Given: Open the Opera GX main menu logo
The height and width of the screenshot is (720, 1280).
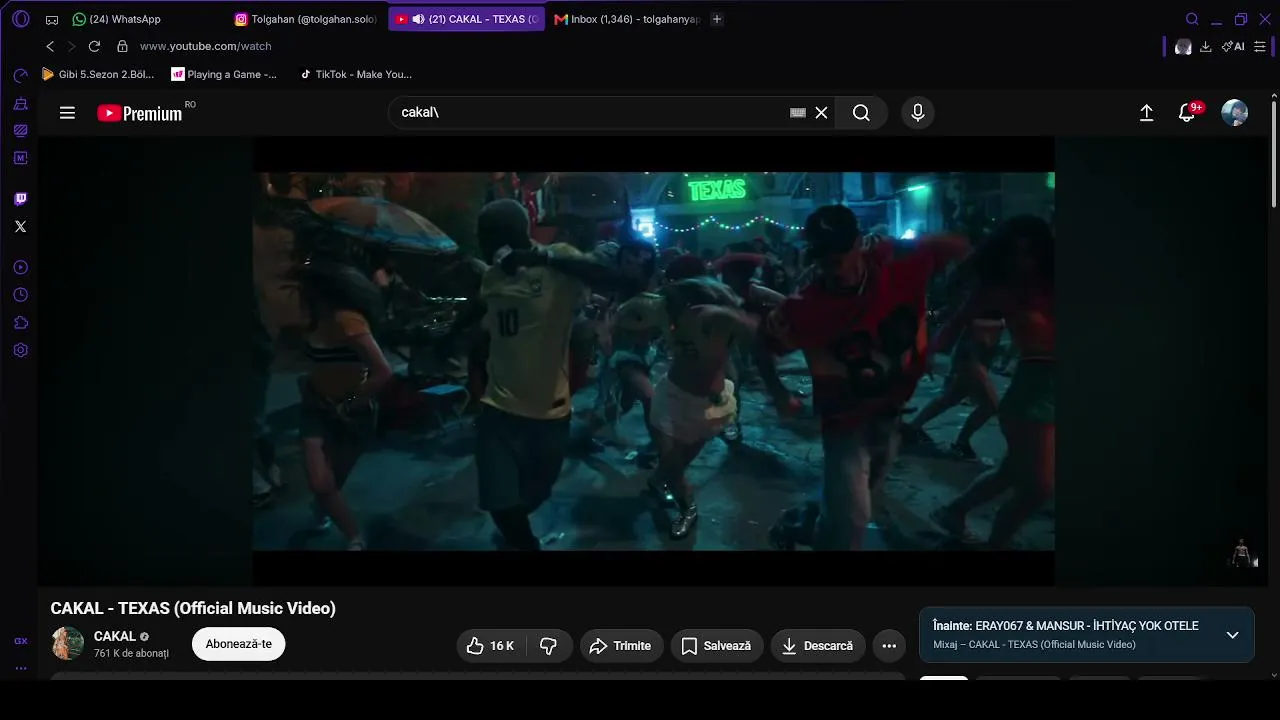Looking at the screenshot, I should (x=21, y=19).
